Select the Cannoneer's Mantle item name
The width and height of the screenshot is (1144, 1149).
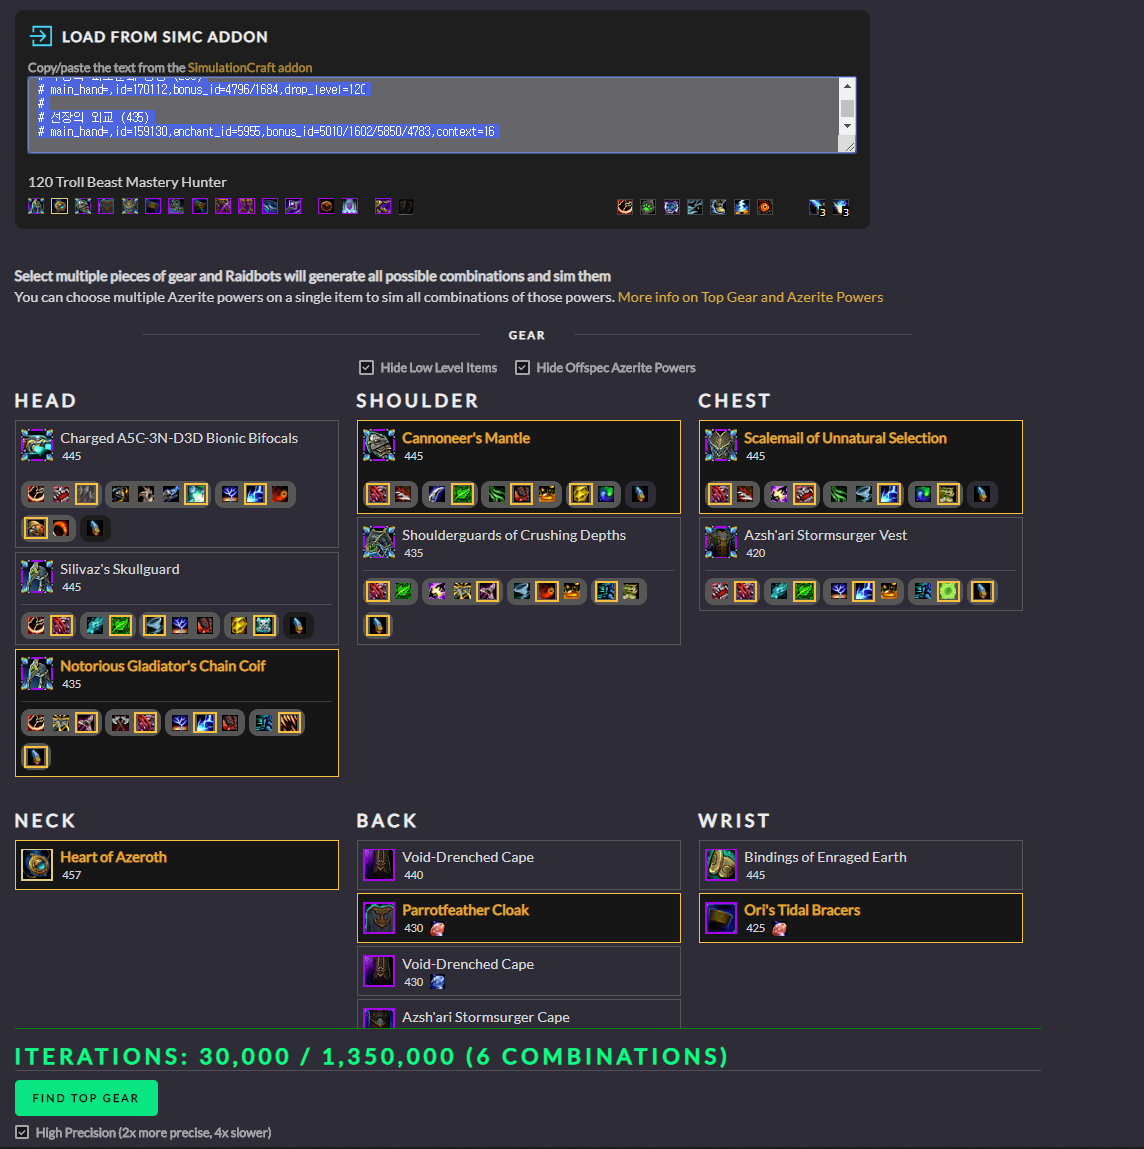(x=466, y=437)
